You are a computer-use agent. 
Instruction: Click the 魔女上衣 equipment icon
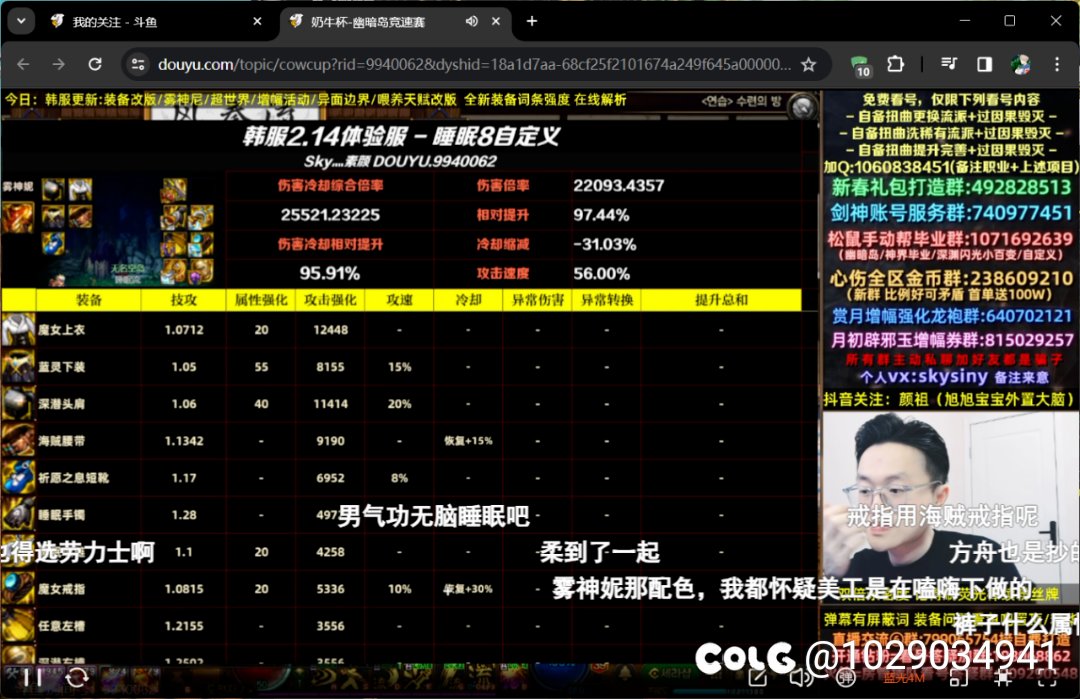(x=18, y=329)
